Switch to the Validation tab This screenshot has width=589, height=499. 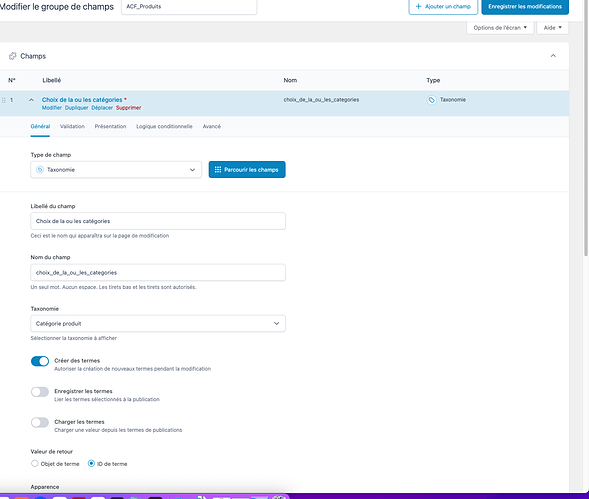pyautogui.click(x=72, y=127)
